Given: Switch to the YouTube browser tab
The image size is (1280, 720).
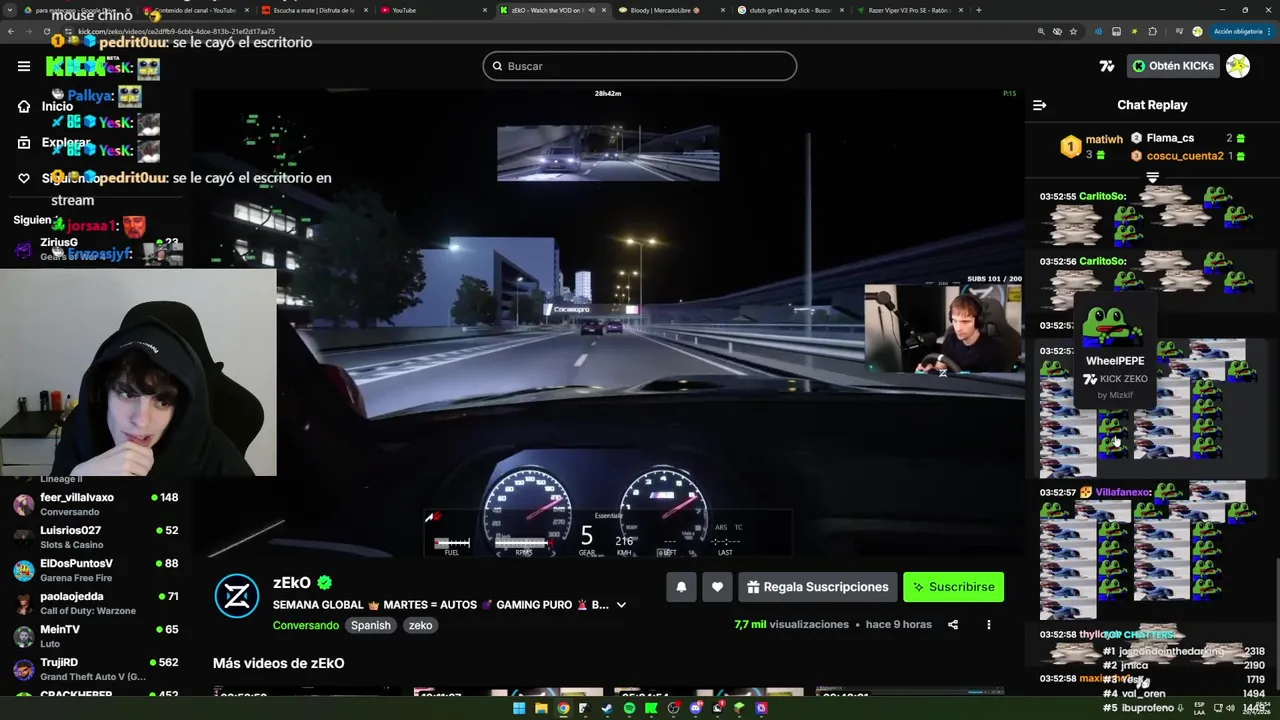Looking at the screenshot, I should tap(433, 10).
